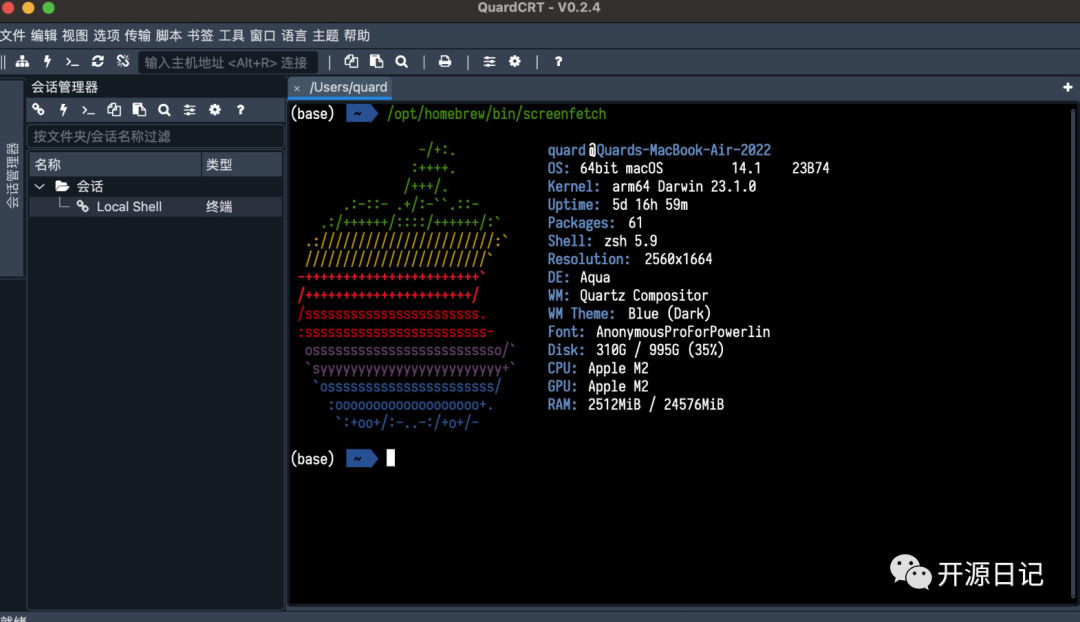
Task: Click paste icon in session manager toolbar
Action: tap(139, 110)
